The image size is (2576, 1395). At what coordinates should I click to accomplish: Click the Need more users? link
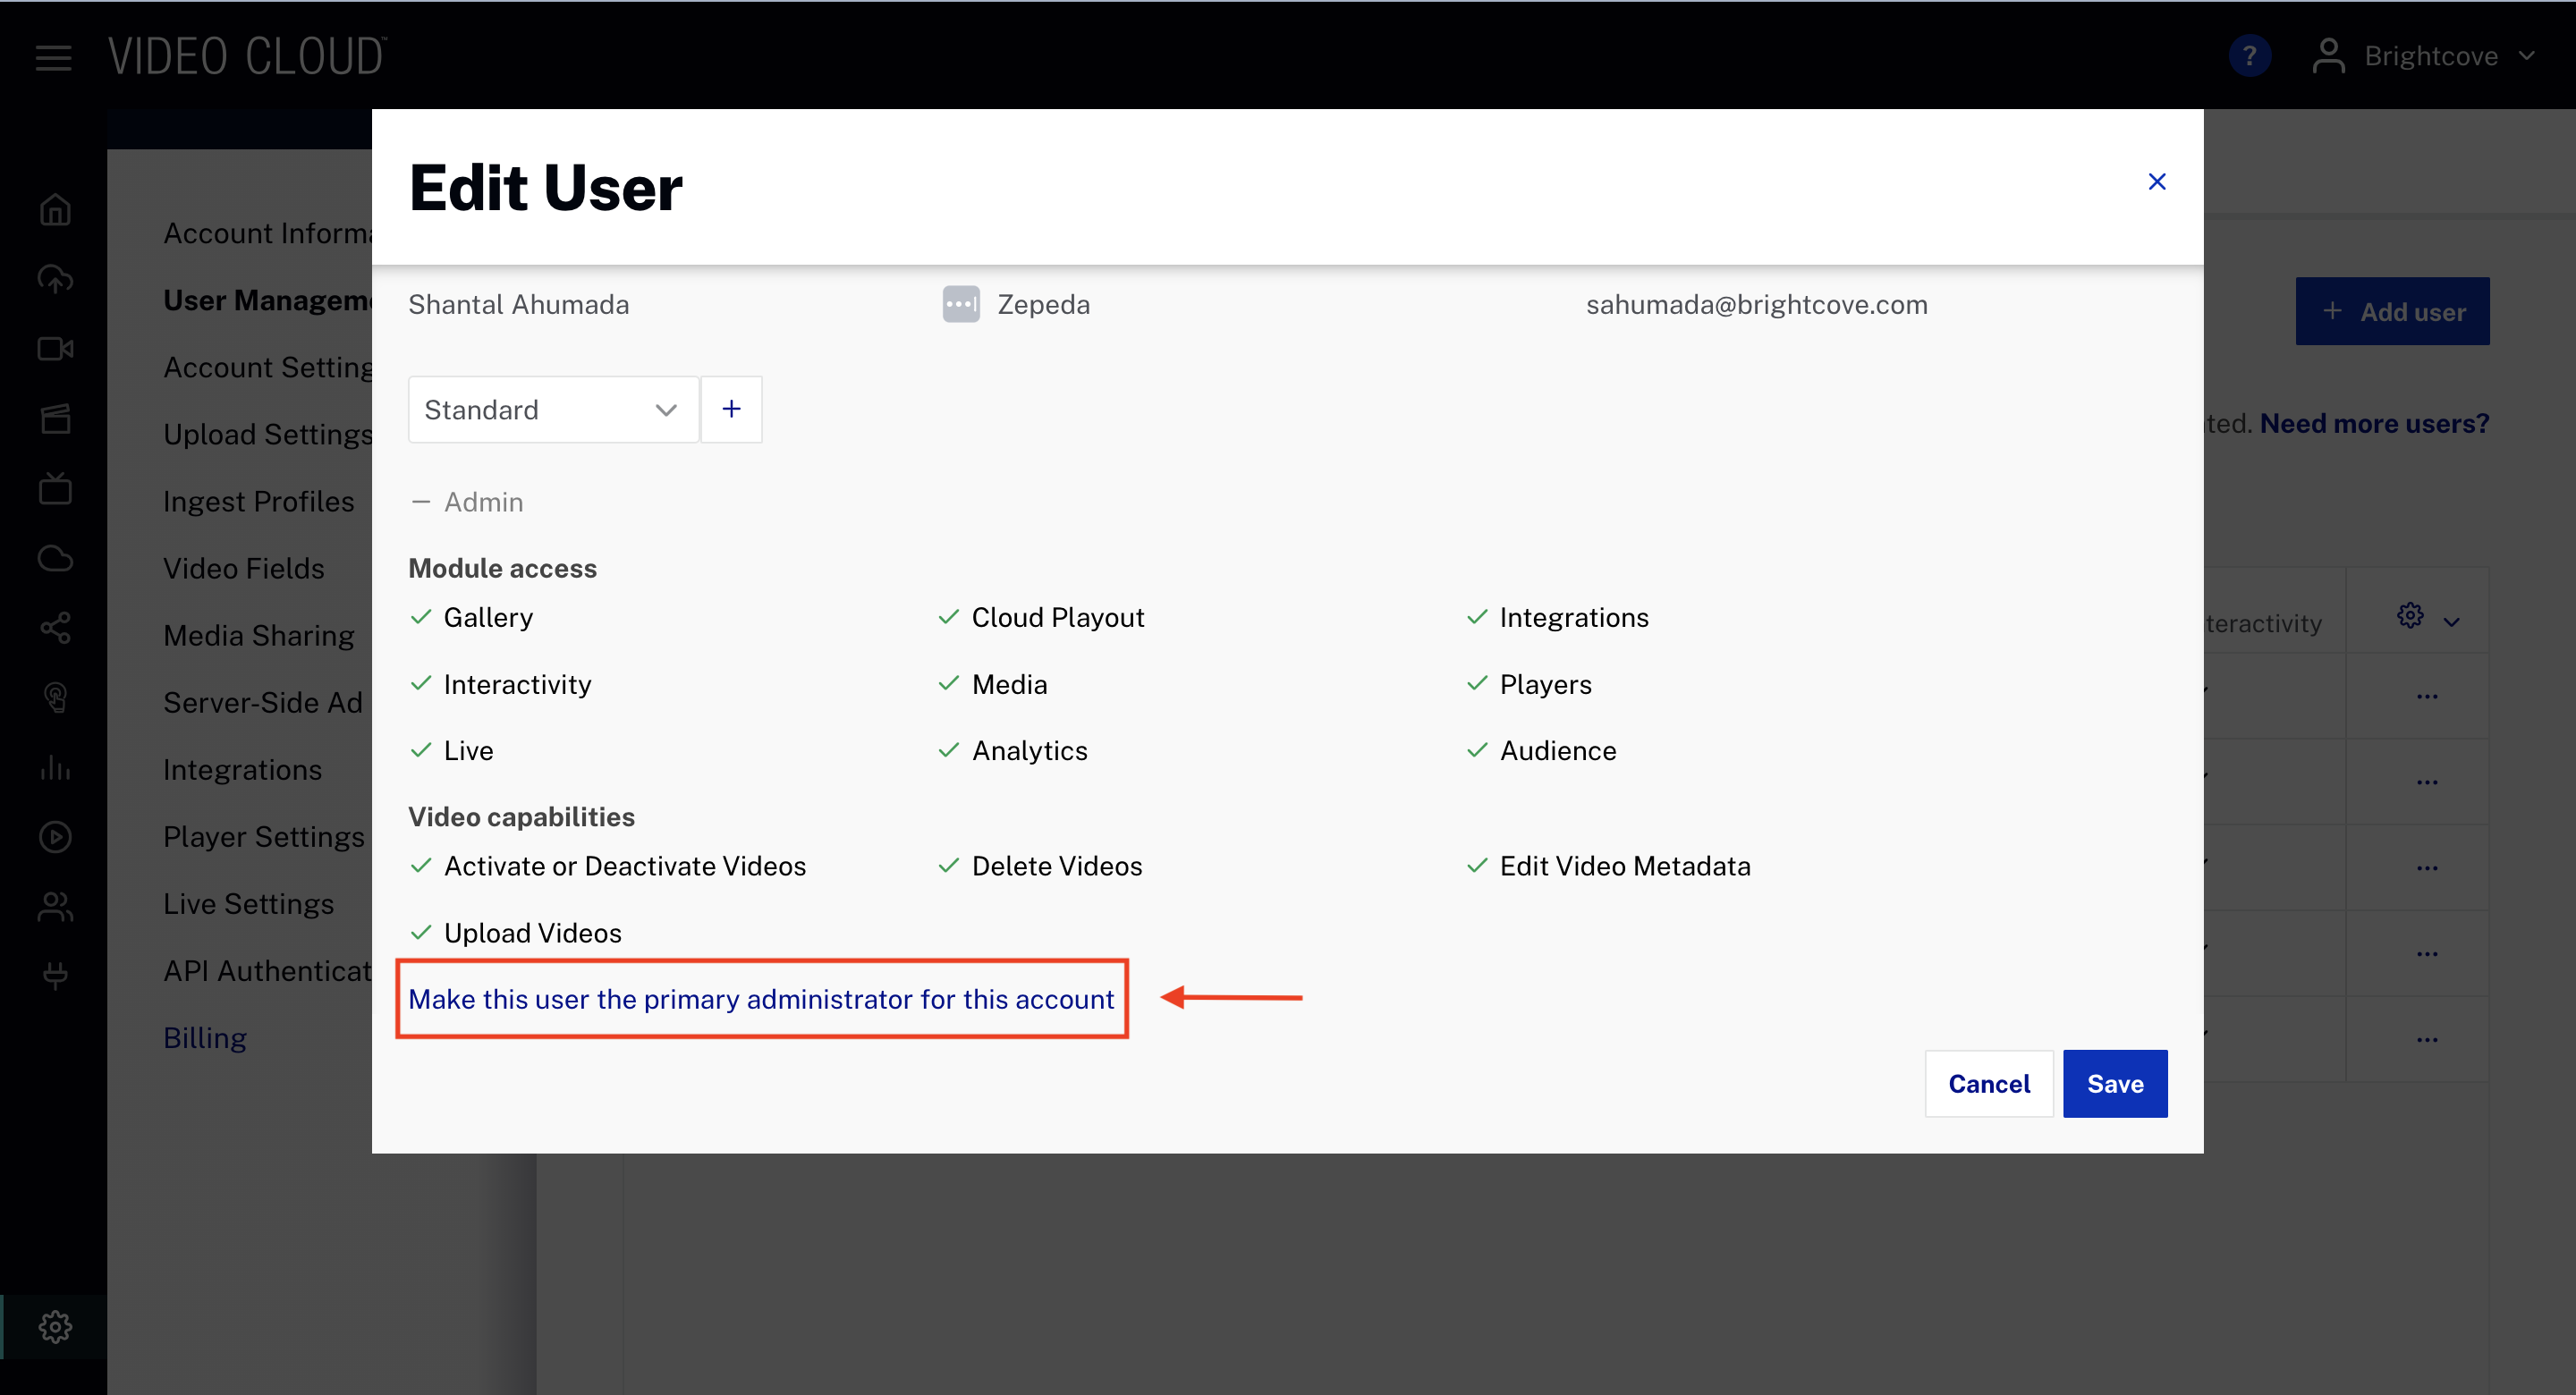tap(2374, 423)
